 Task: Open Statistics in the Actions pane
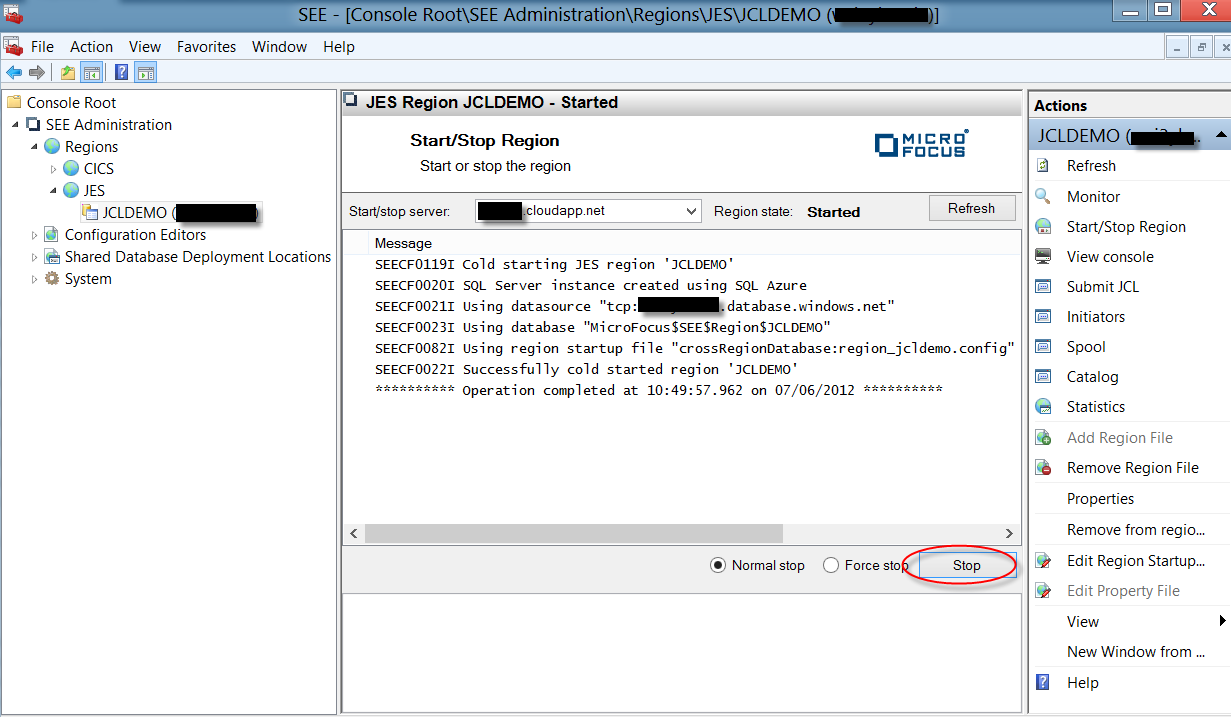(x=1095, y=407)
